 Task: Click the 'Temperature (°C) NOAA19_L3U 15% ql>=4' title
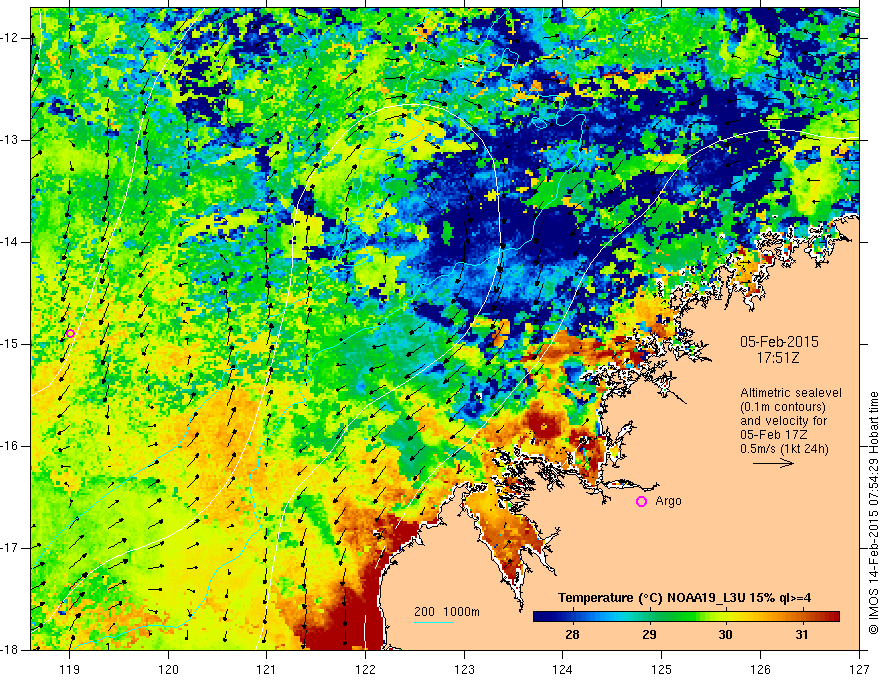point(684,598)
